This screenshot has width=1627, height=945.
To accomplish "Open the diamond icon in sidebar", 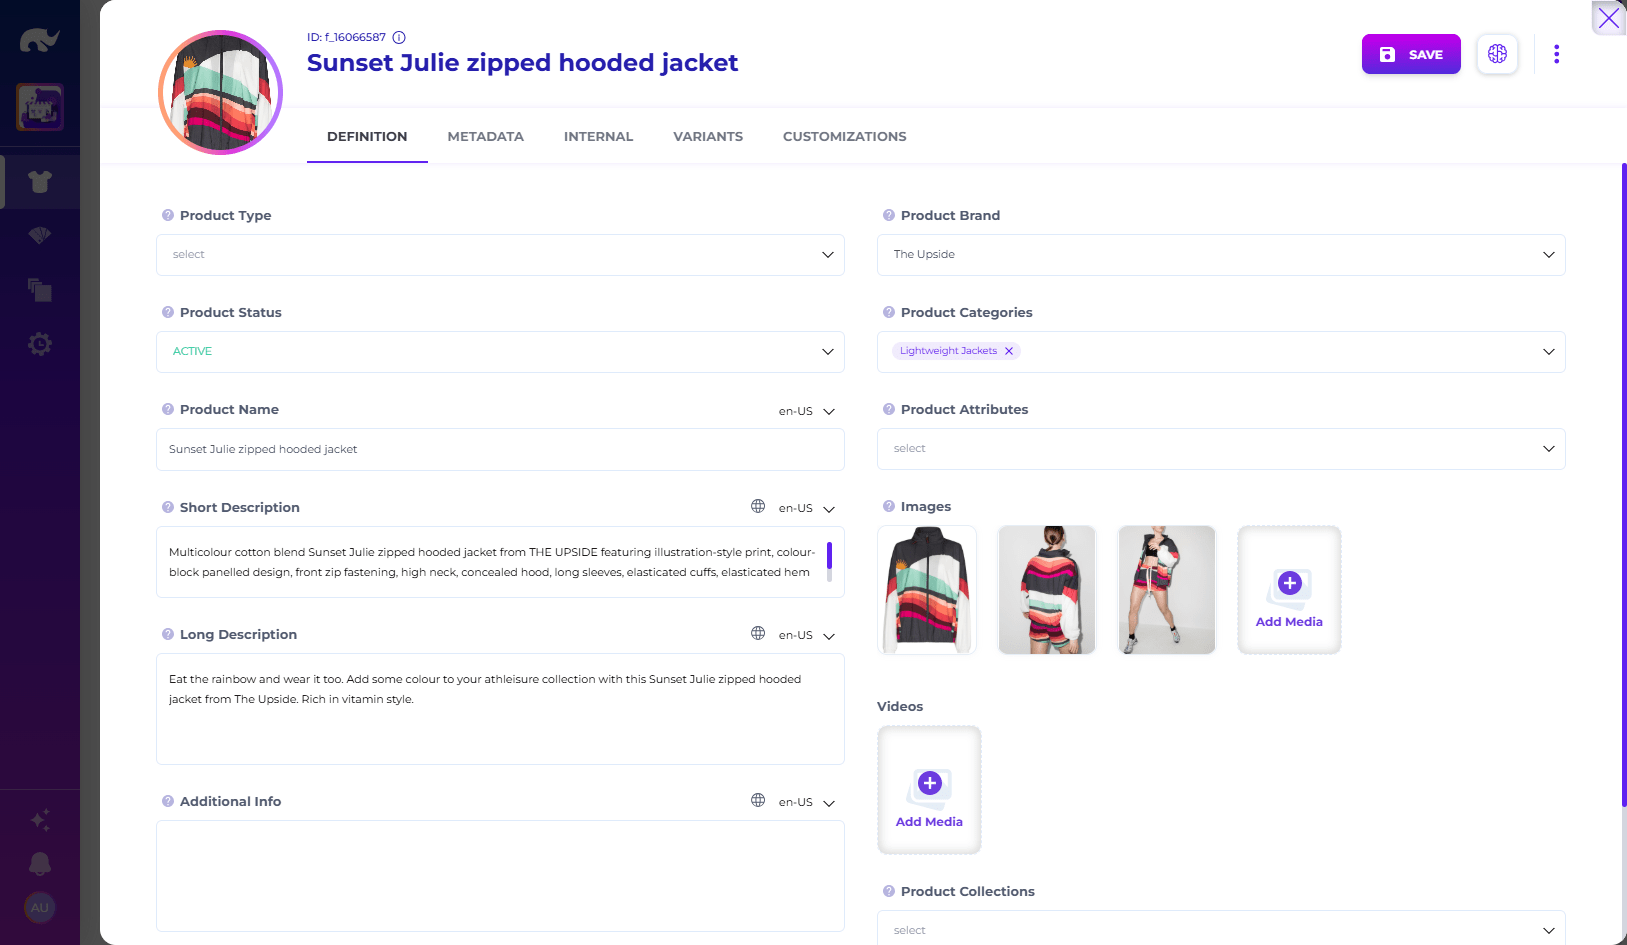I will click(x=40, y=236).
